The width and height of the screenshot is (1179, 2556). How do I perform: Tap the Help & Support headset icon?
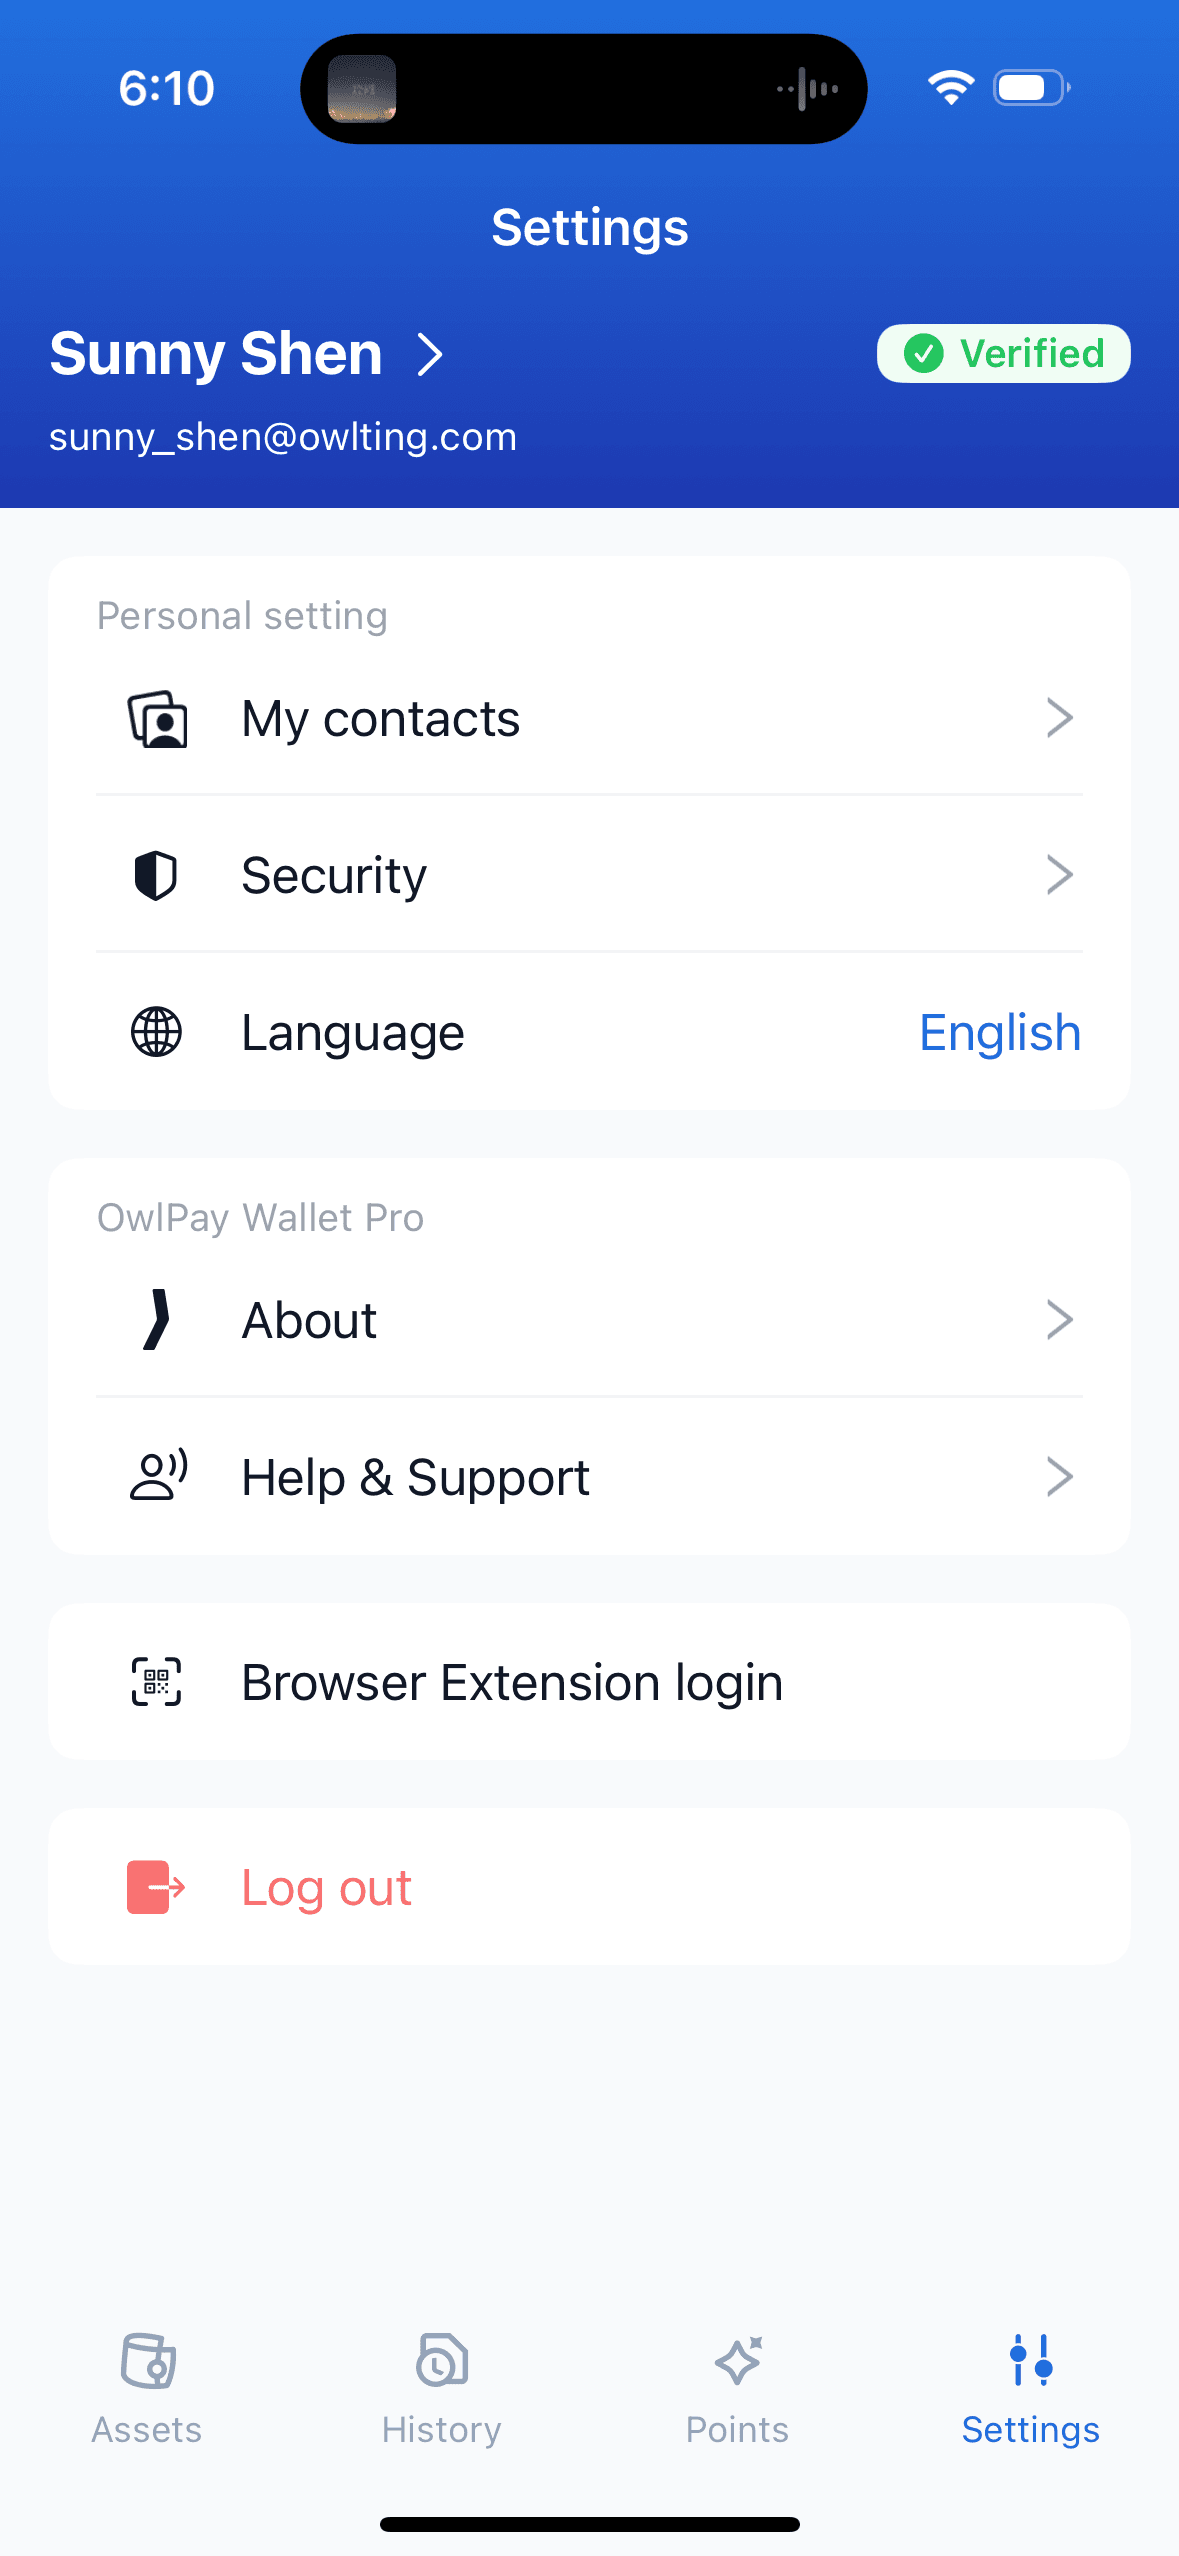tap(158, 1476)
